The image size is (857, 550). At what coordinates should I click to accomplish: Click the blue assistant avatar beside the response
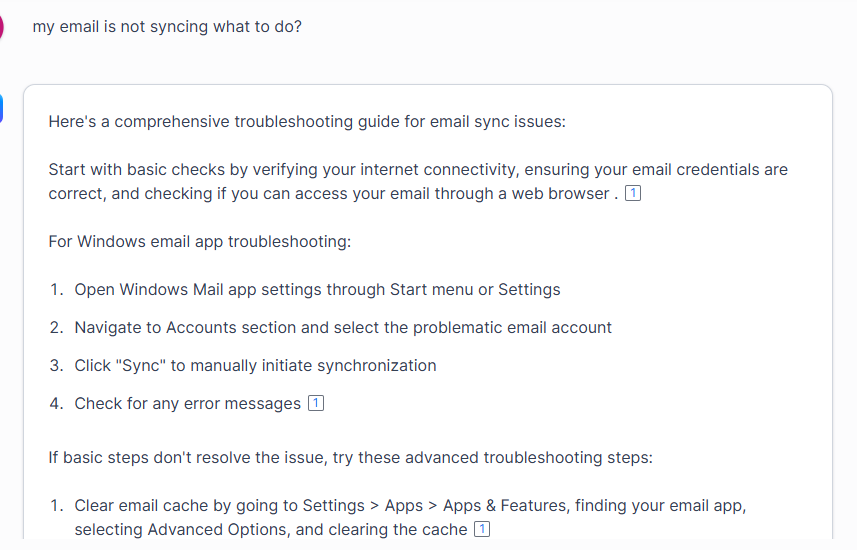pos(1,108)
